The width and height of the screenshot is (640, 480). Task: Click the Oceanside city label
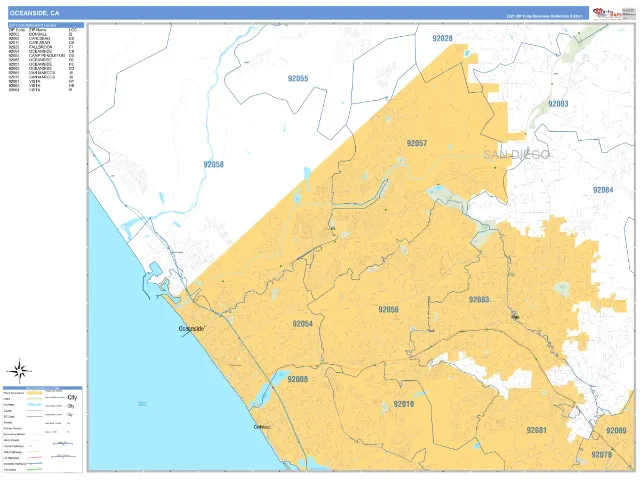tap(191, 329)
